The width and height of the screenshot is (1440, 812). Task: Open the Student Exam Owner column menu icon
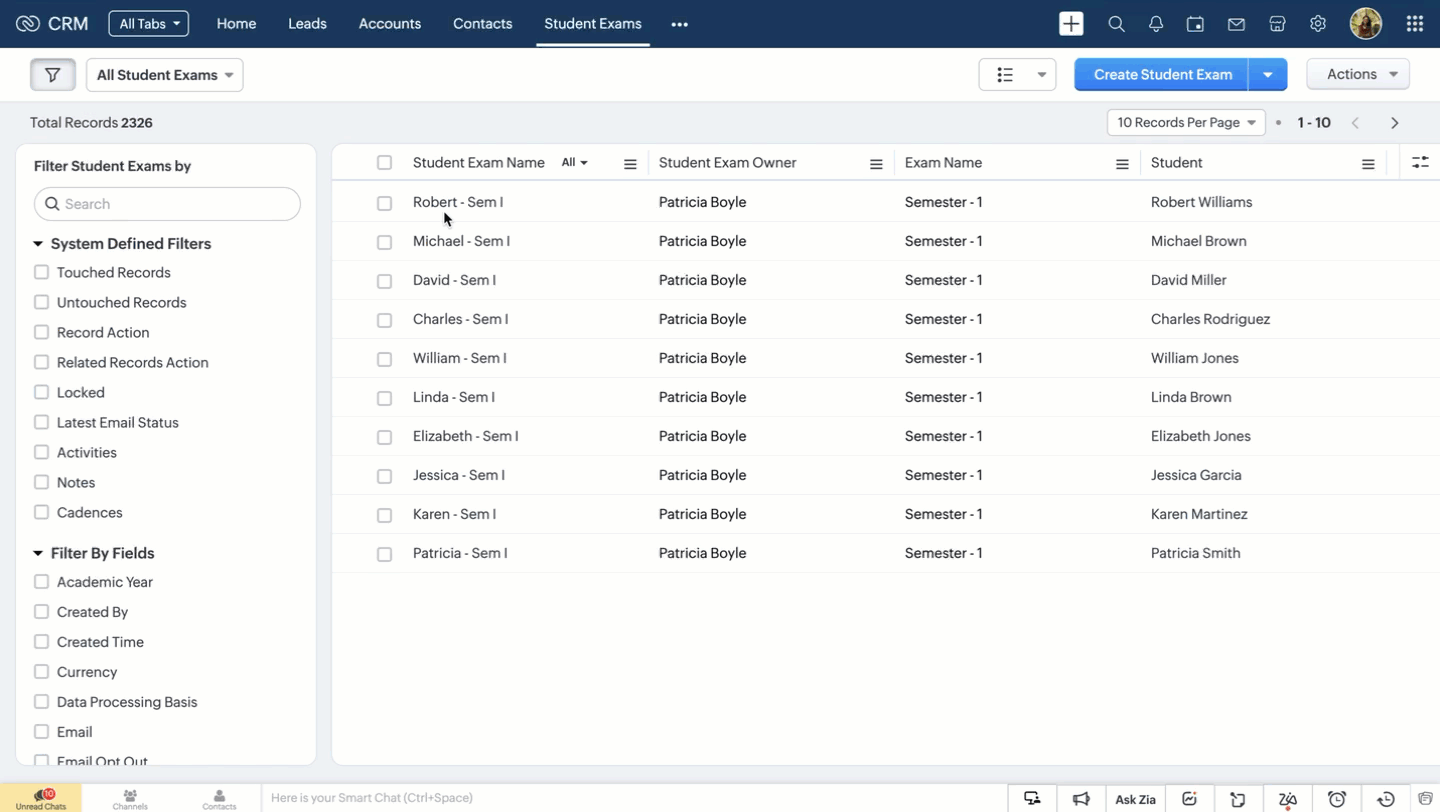[x=876, y=164]
